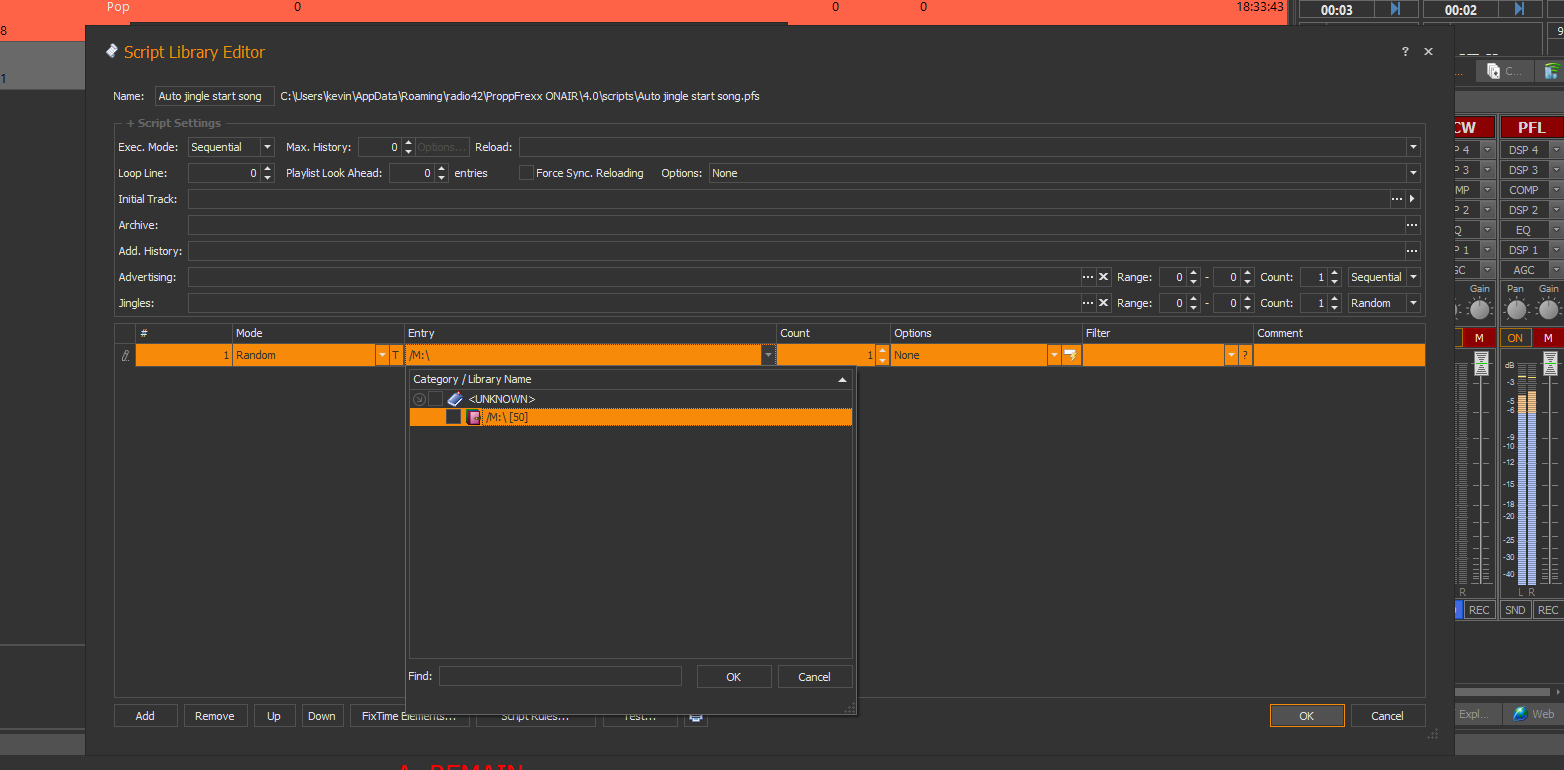Click the T button beside Mode column

coord(396,355)
